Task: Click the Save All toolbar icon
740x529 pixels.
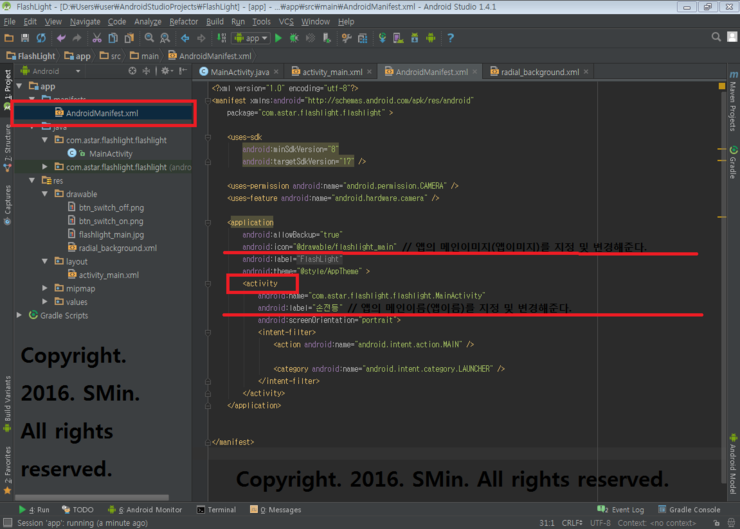Action: 25,38
